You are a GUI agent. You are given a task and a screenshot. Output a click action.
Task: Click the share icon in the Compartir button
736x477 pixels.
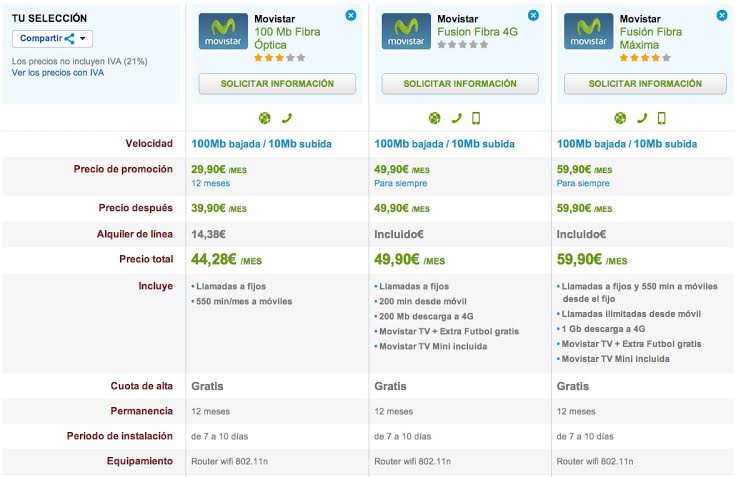click(x=69, y=38)
